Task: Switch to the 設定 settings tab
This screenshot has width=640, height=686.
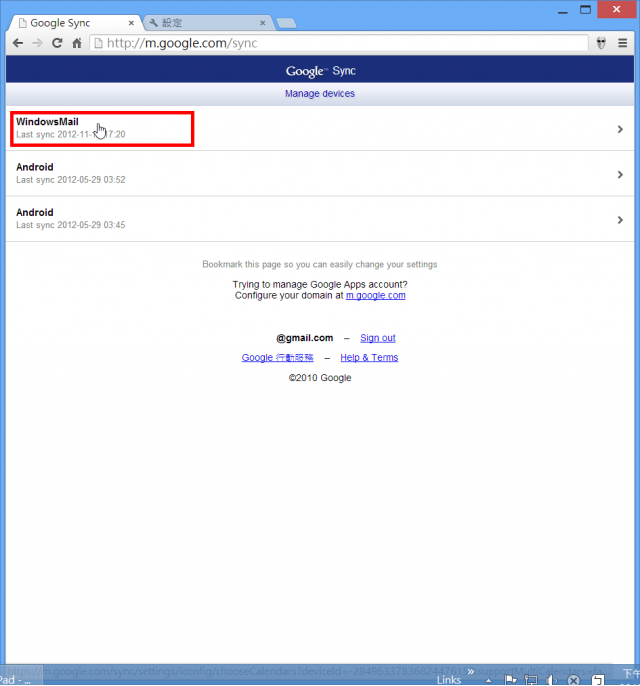Action: [206, 23]
